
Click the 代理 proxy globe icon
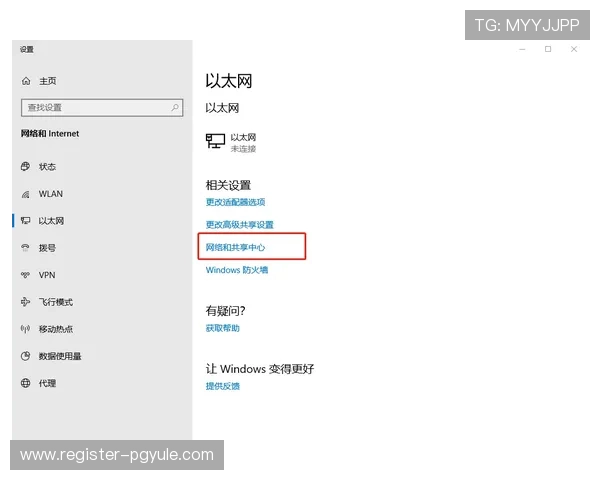point(25,383)
